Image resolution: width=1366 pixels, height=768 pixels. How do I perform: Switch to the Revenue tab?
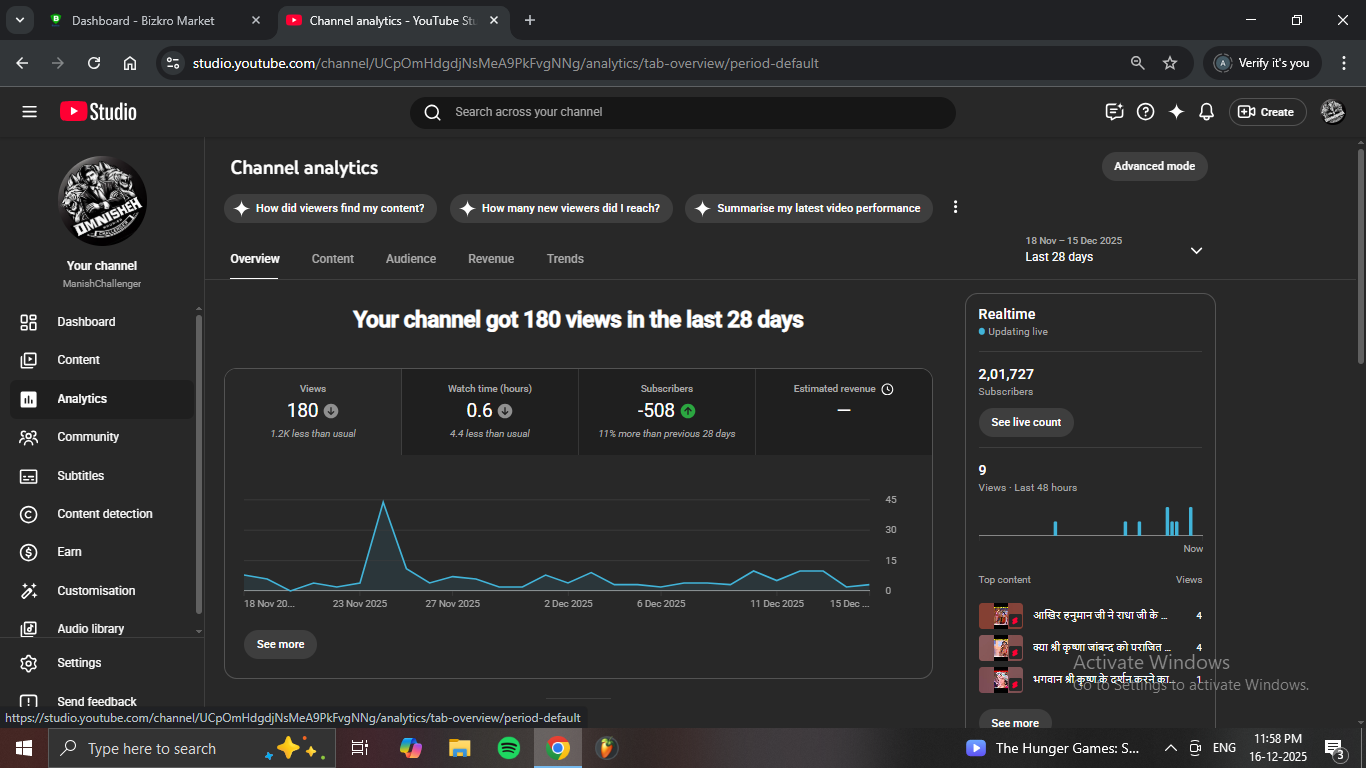point(491,259)
